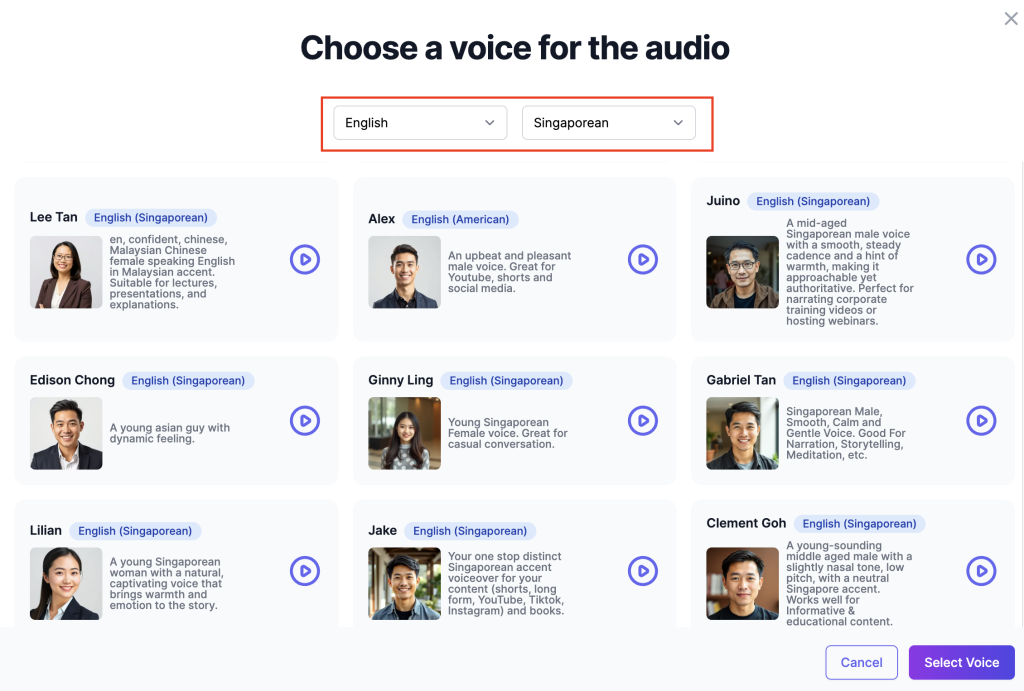
Task: Select the Gabriel Tan voice name
Action: (741, 380)
